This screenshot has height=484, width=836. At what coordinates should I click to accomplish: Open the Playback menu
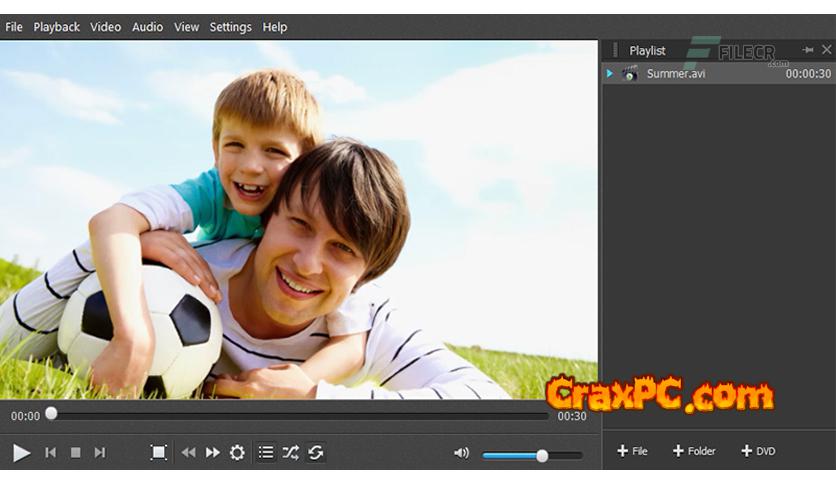click(x=56, y=27)
